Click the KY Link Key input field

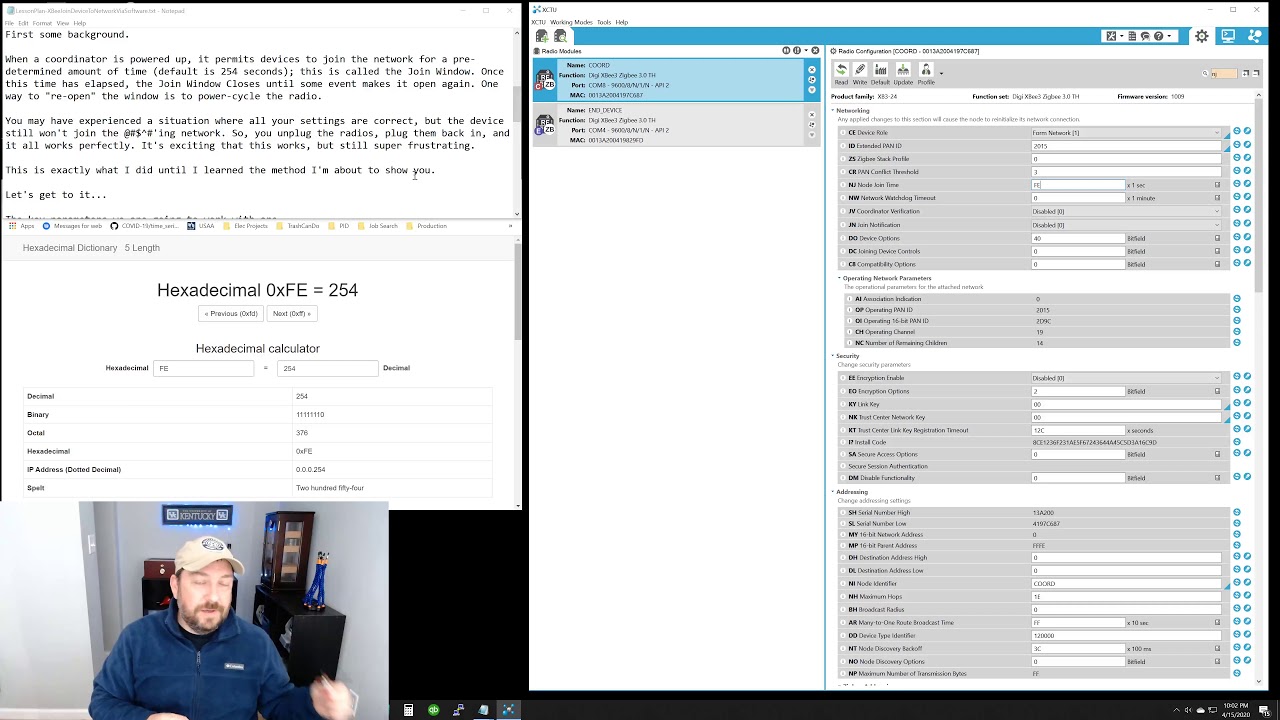1126,404
